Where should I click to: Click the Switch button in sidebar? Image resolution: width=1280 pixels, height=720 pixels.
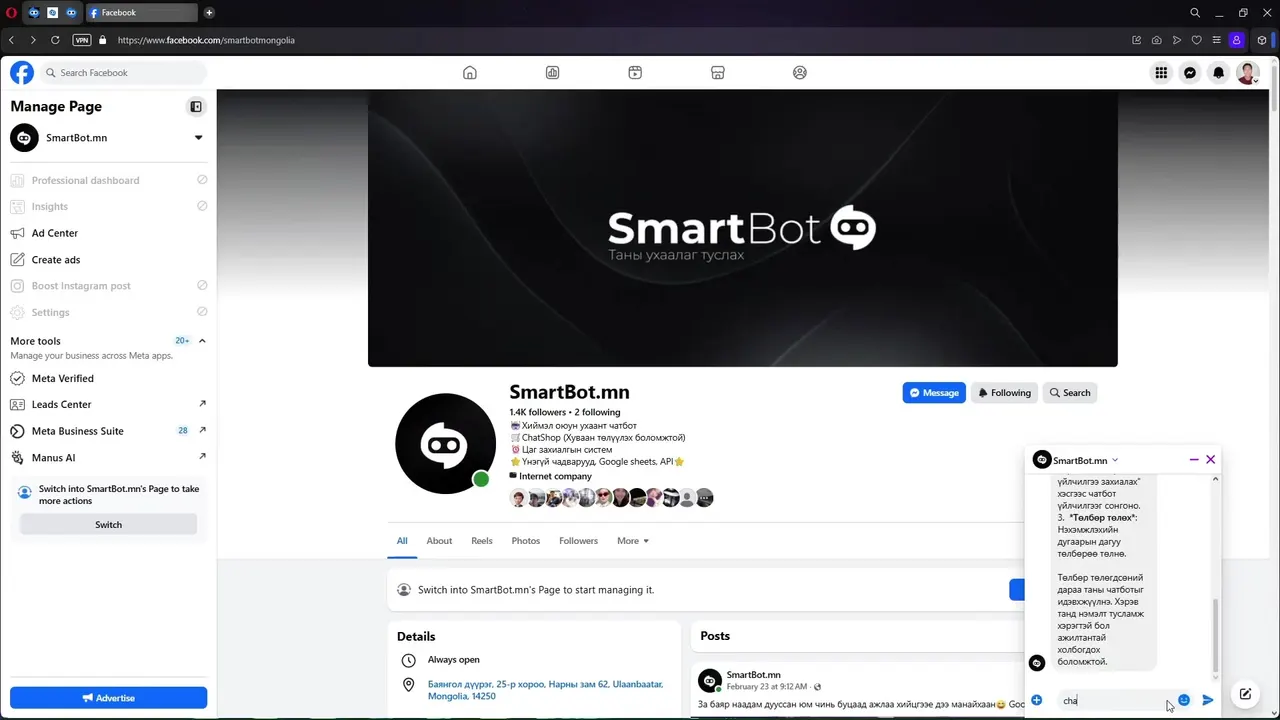pos(109,525)
